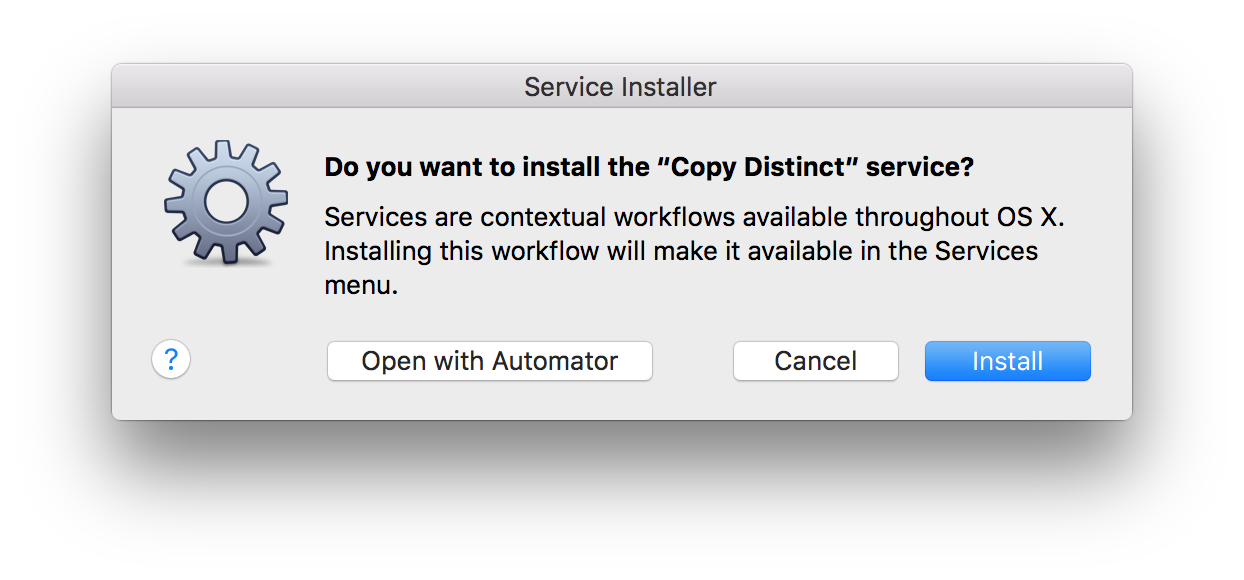Click the blue question mark help button
The image size is (1244, 580).
click(171, 359)
